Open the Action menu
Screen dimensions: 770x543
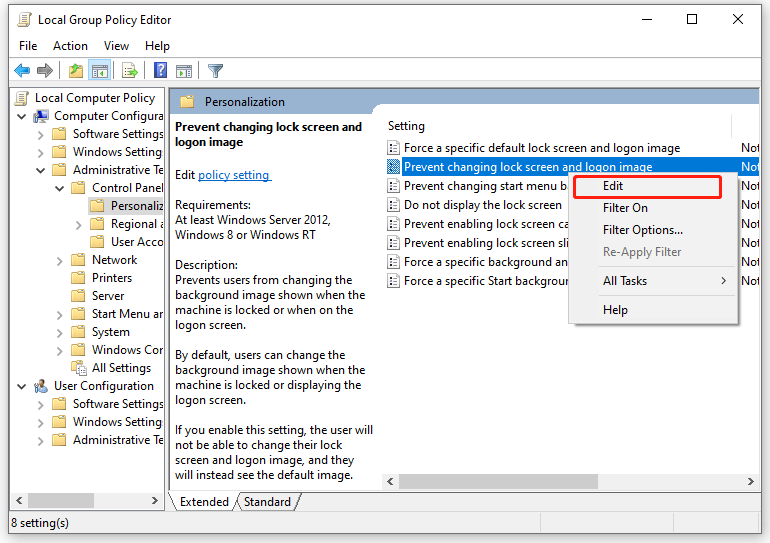(x=70, y=46)
